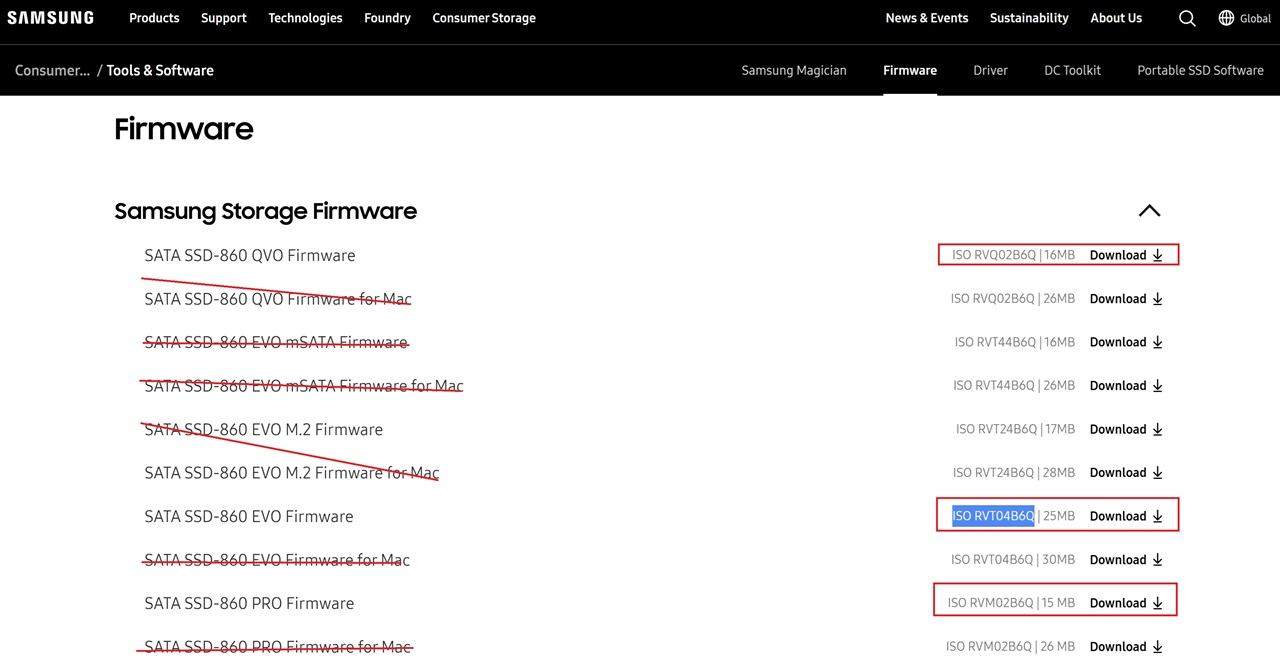Download SATA SSD-860 EVO Firmware ISO
The image size is (1280, 661).
click(1126, 516)
